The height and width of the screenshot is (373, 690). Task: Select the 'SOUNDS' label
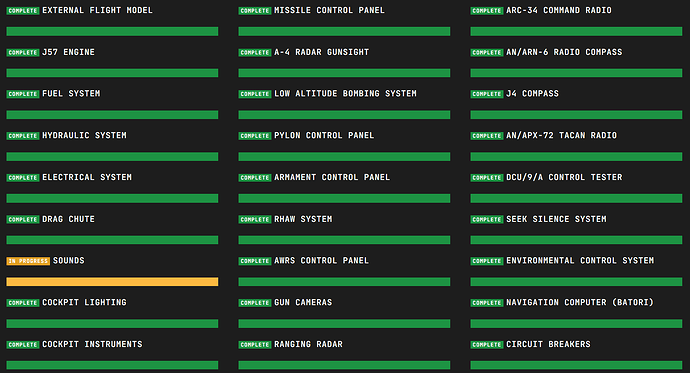(69, 260)
